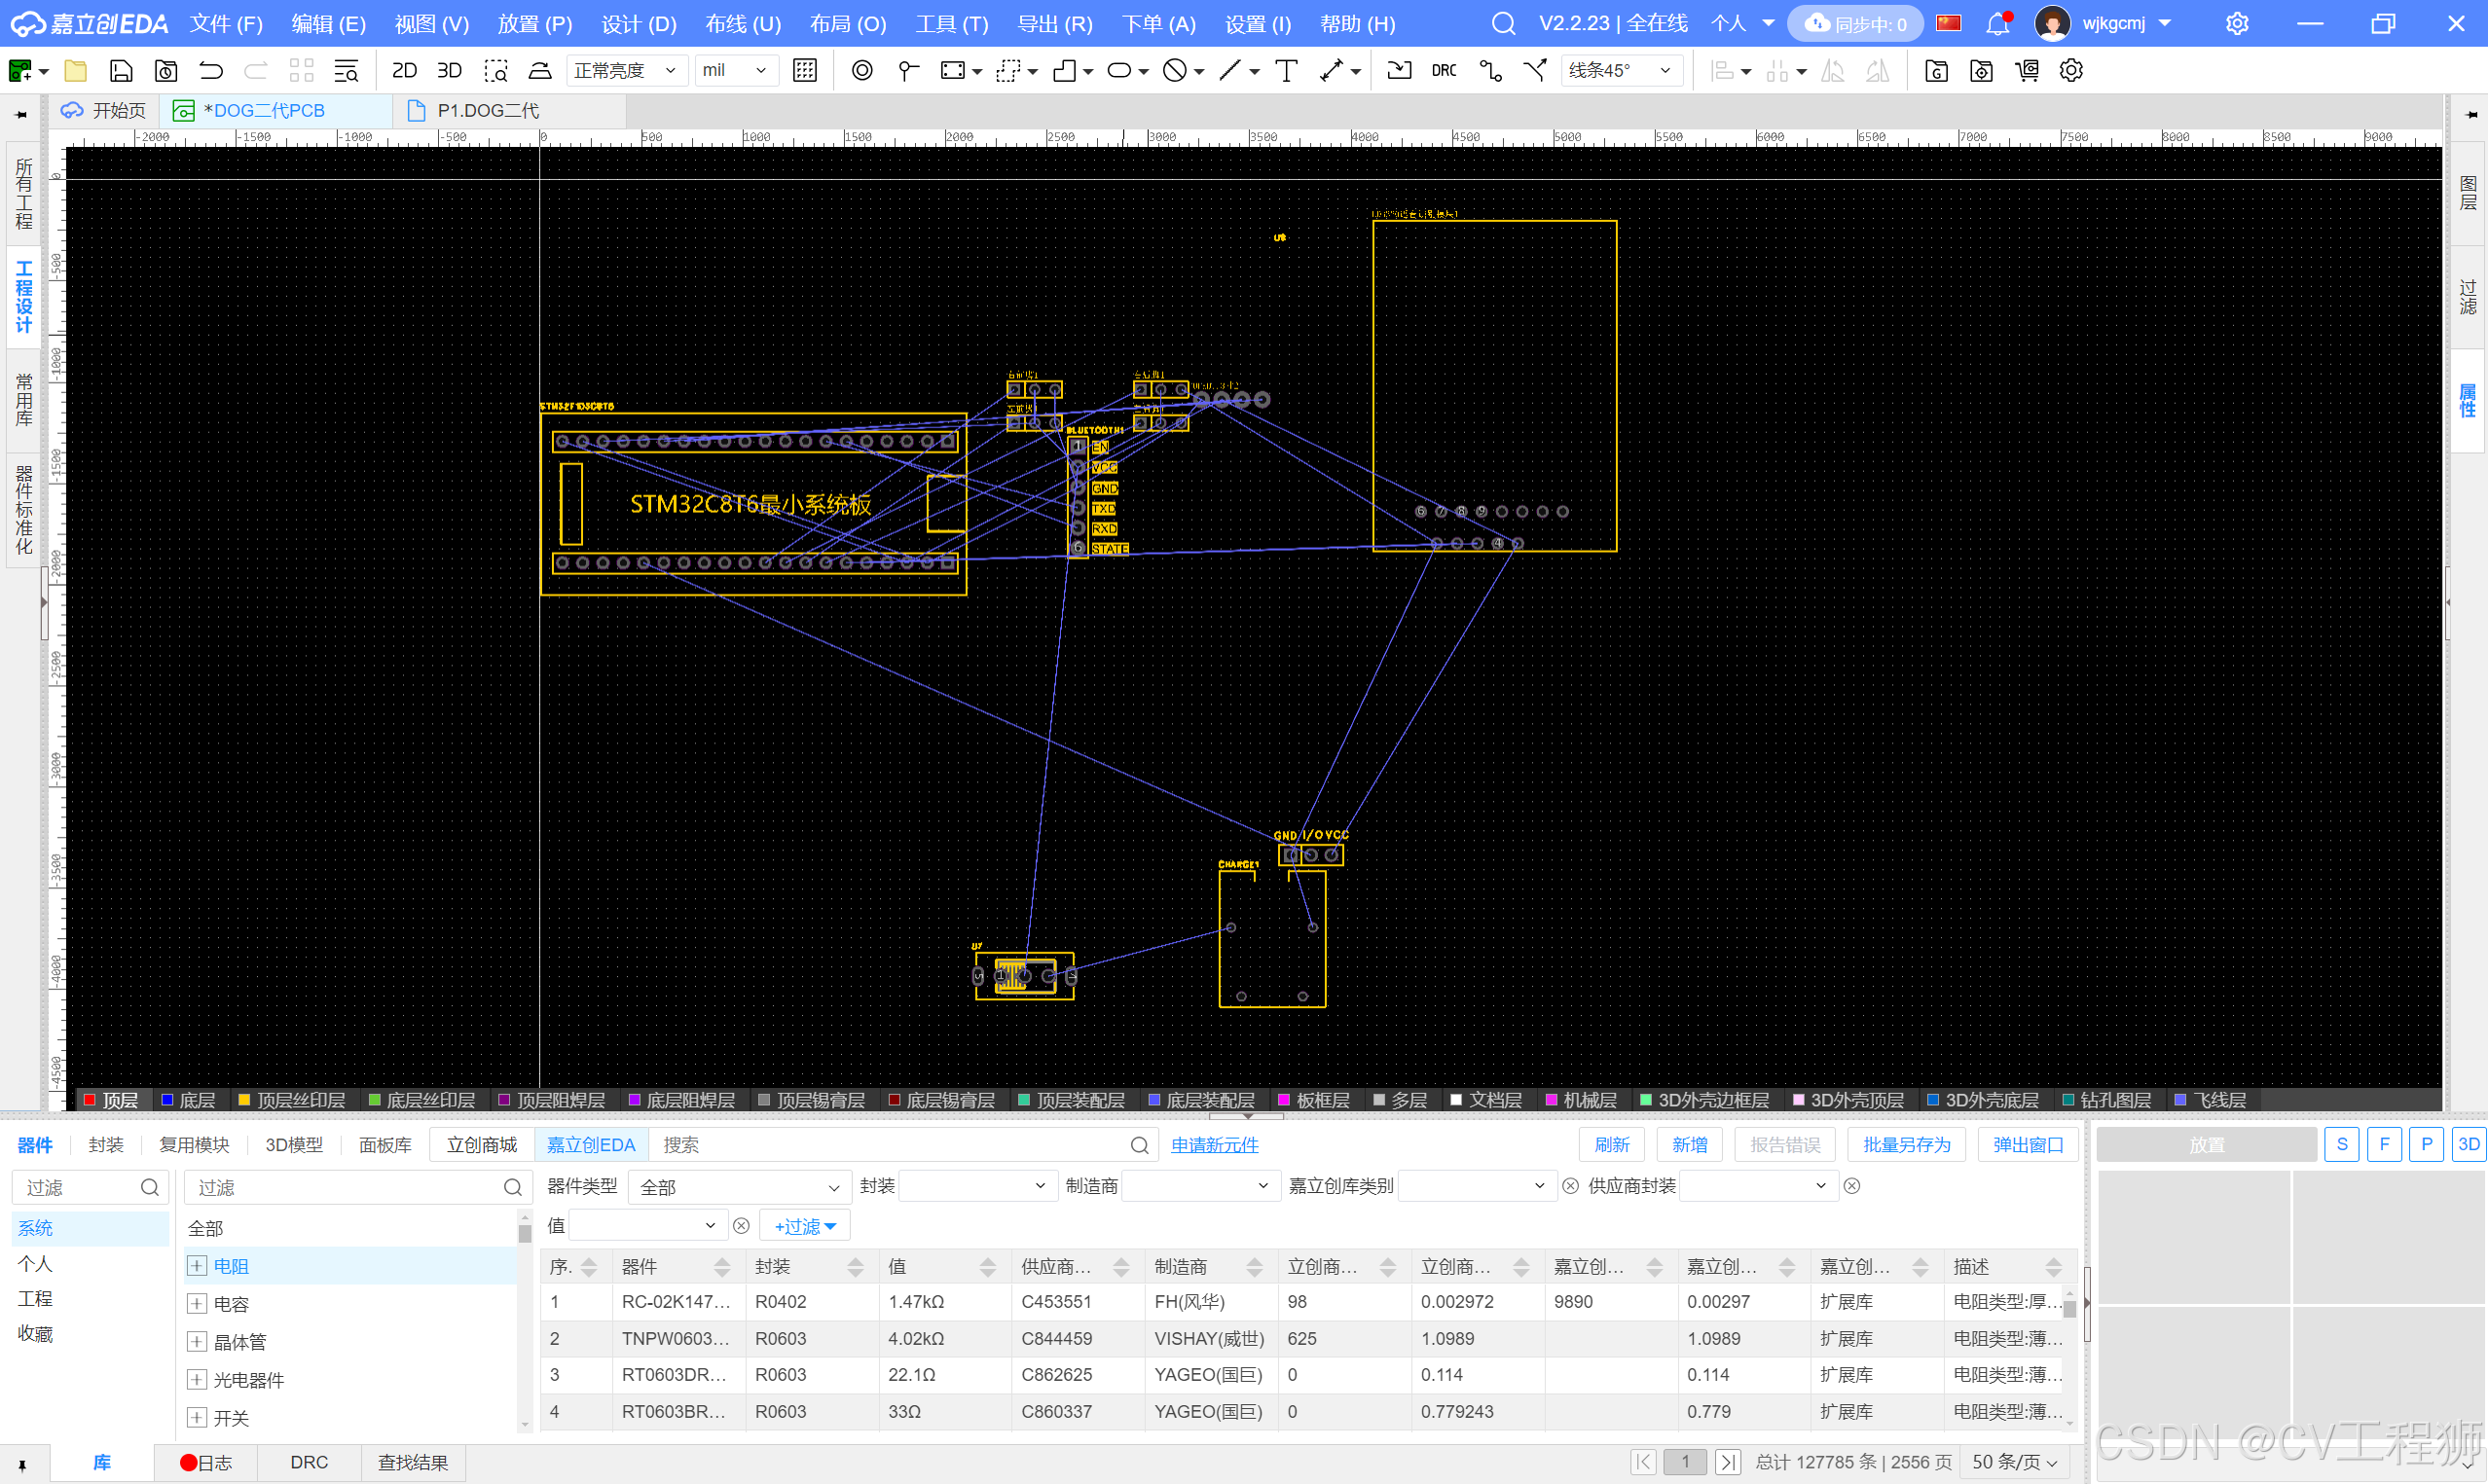Viewport: 2488px width, 1484px height.
Task: Click the global search magnifier in title bar
Action: tap(1503, 23)
